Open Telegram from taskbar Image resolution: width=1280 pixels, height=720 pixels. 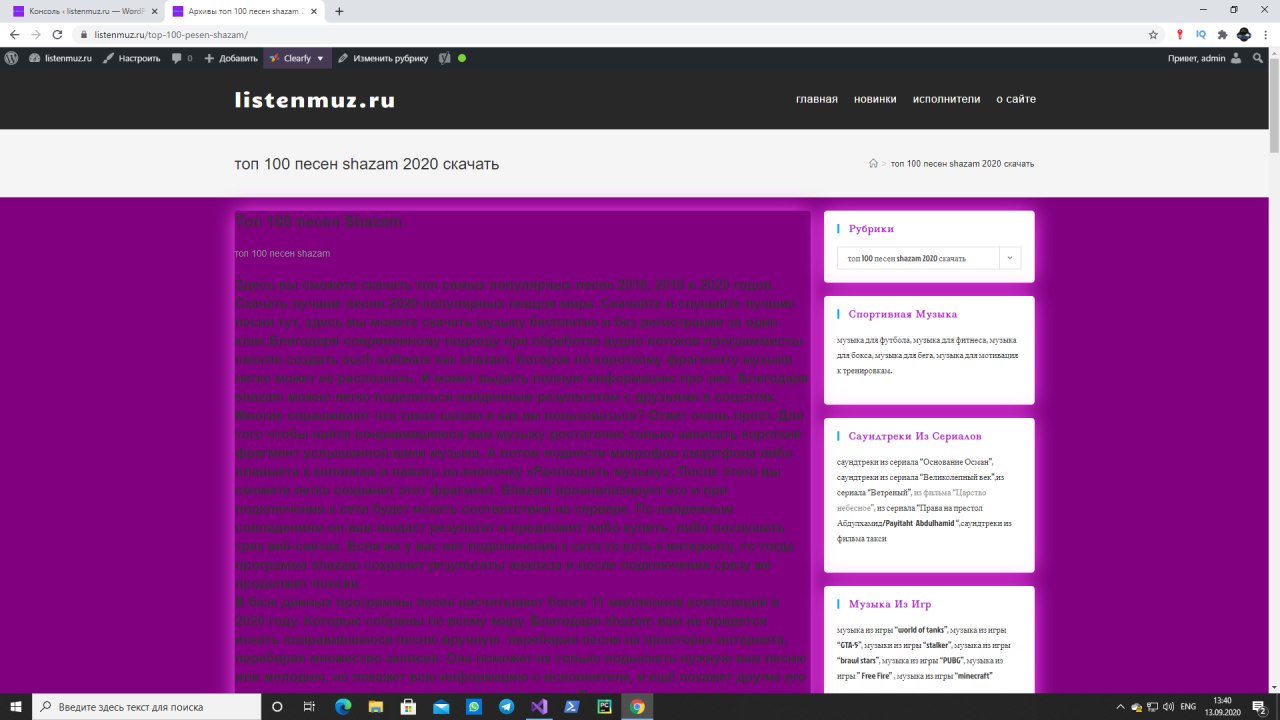tap(506, 706)
